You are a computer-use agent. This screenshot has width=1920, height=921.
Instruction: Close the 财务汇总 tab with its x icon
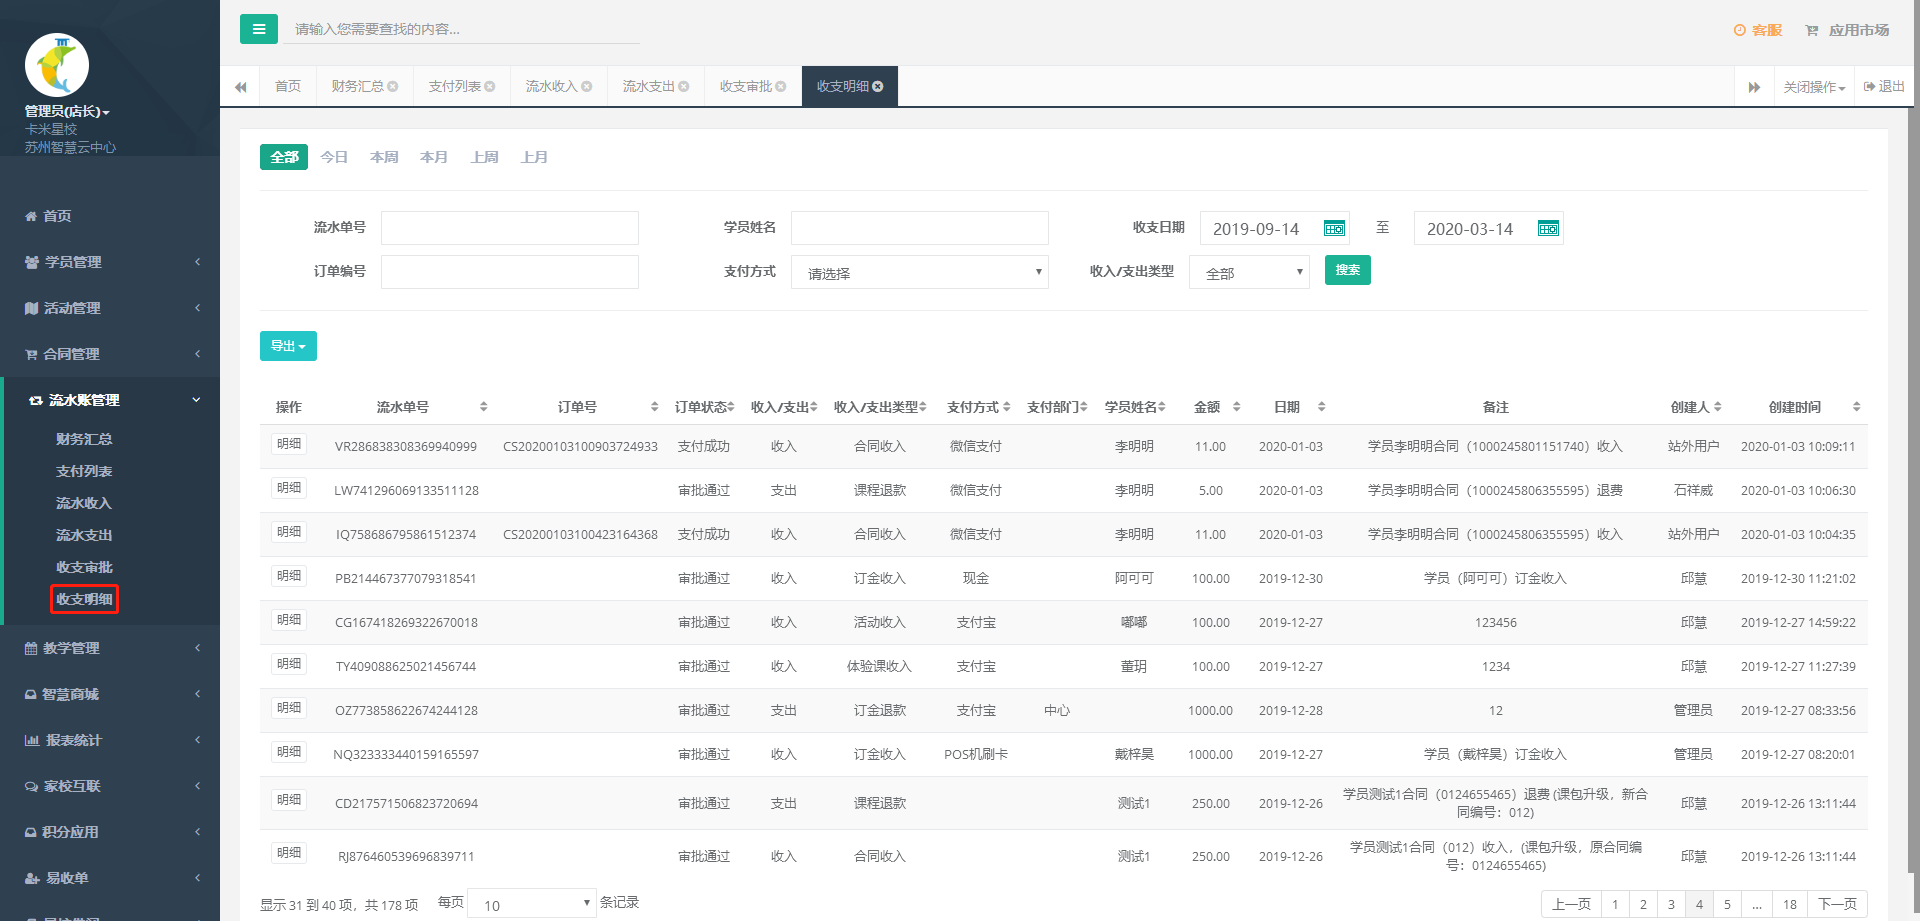coord(393,87)
